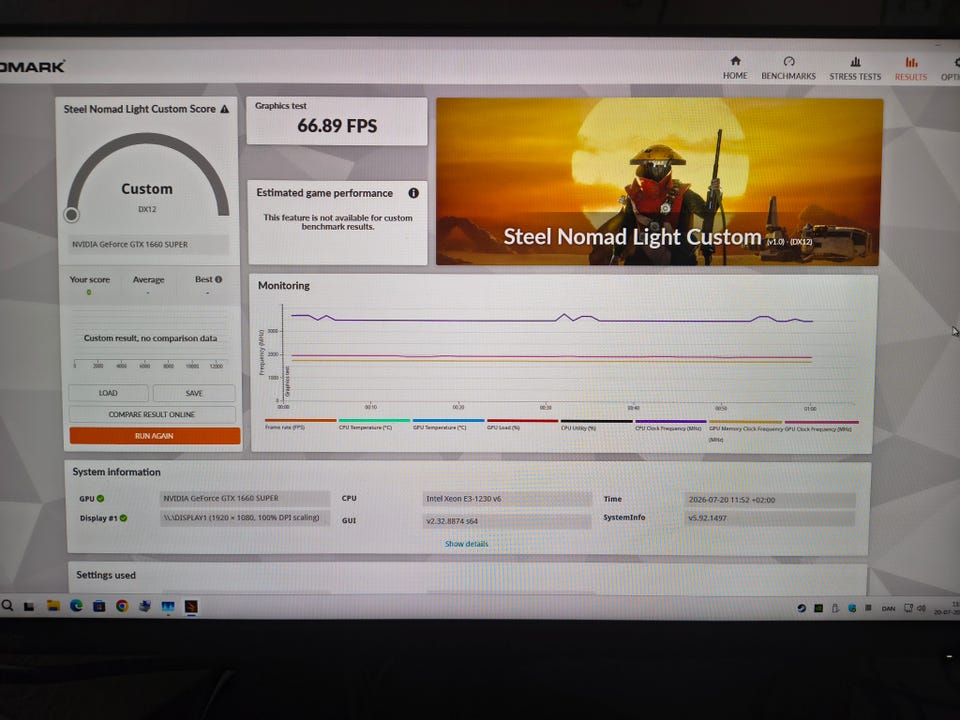This screenshot has width=960, height=720.
Task: Click the network icon in system tray
Action: click(909, 608)
